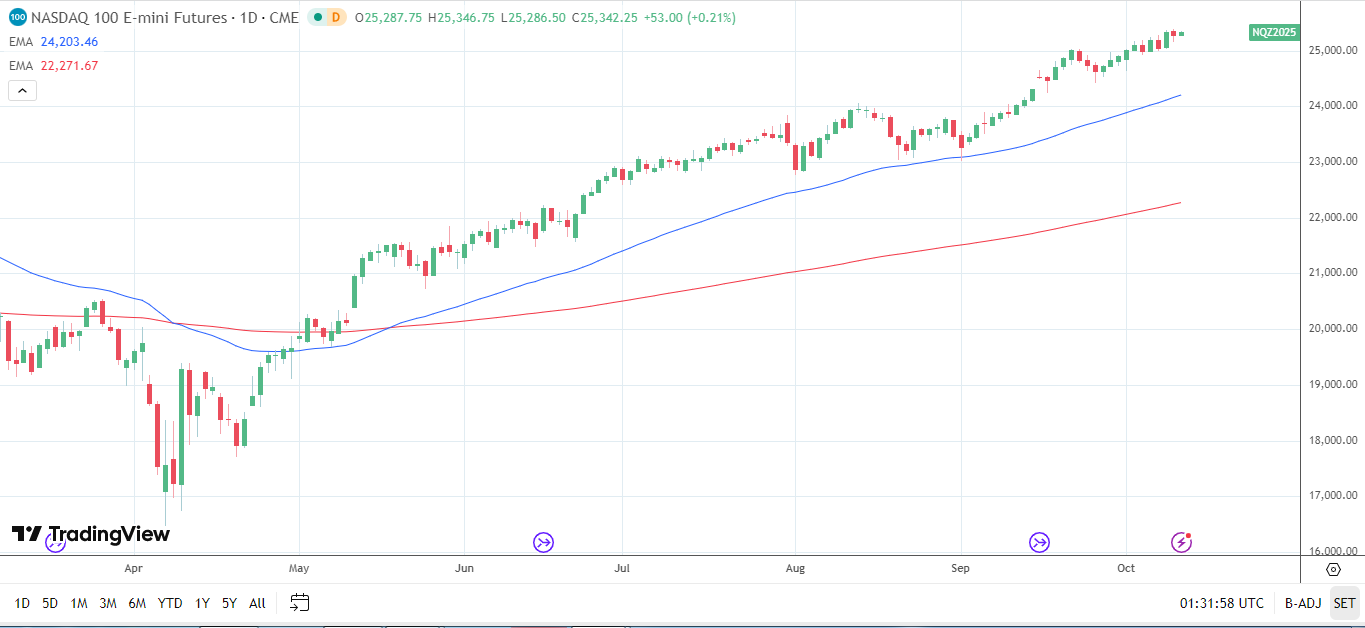Click the June contract rollover marker

(x=543, y=542)
